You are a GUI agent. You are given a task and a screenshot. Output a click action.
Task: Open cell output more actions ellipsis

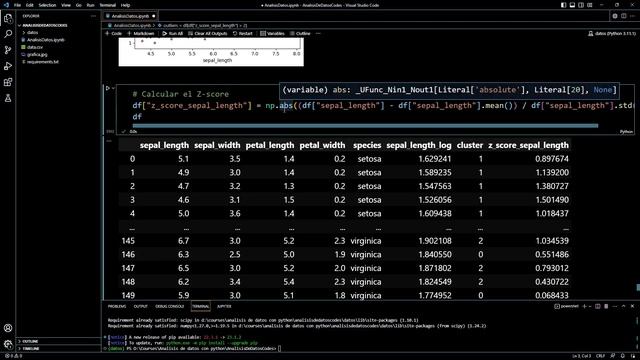[x=109, y=141]
